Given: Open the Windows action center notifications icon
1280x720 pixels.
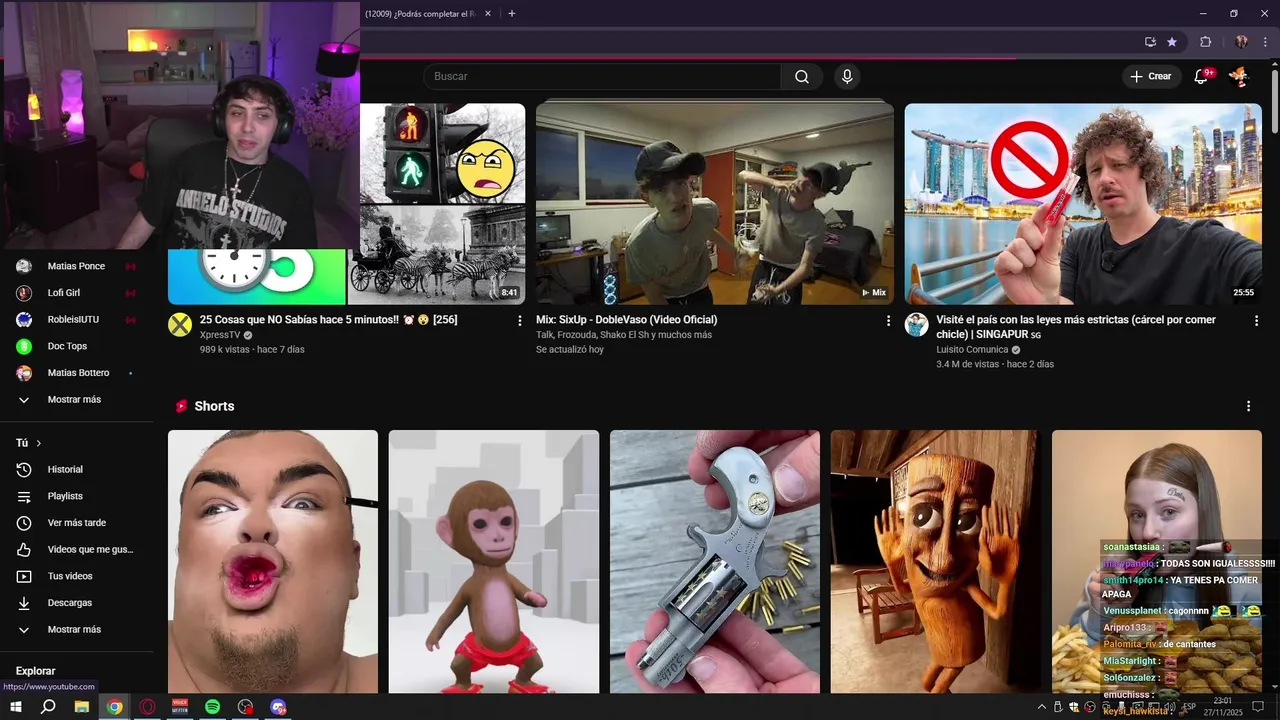Looking at the screenshot, I should [x=1258, y=707].
